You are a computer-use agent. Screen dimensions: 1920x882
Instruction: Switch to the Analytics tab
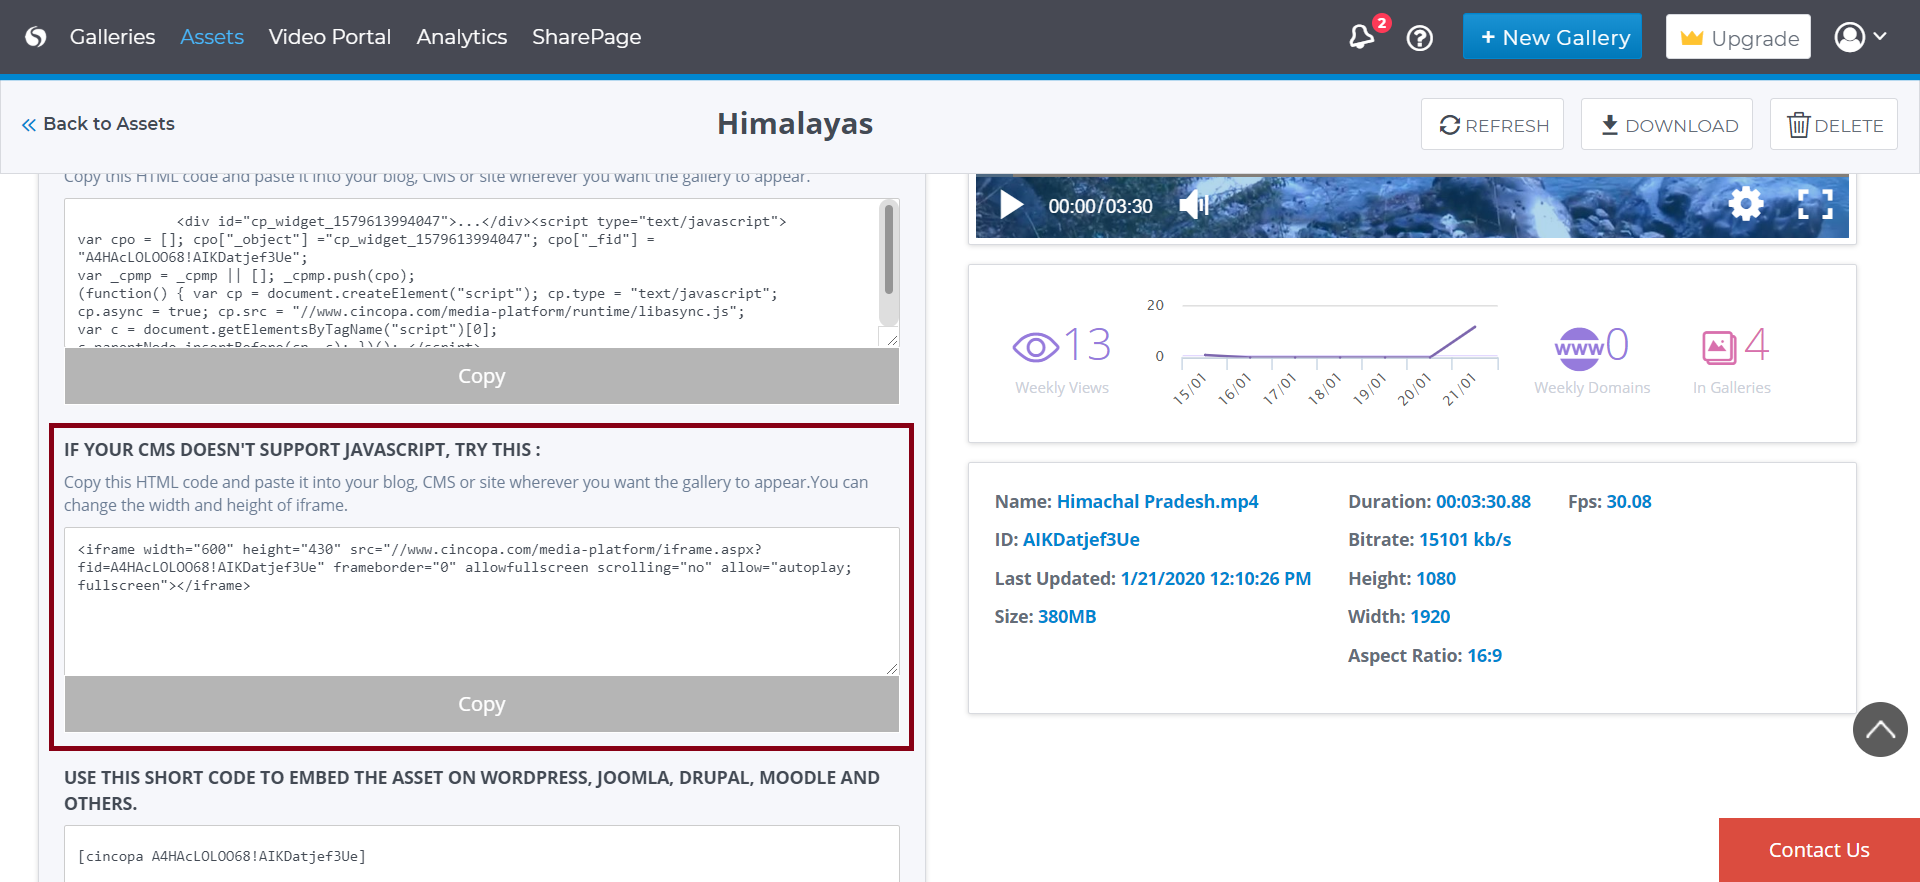tap(461, 37)
